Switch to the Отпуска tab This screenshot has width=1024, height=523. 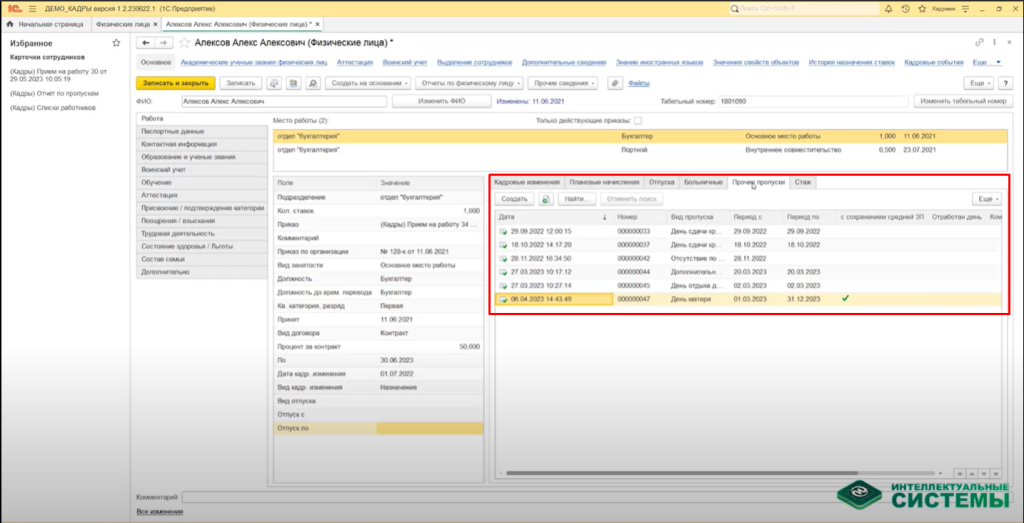(x=661, y=182)
